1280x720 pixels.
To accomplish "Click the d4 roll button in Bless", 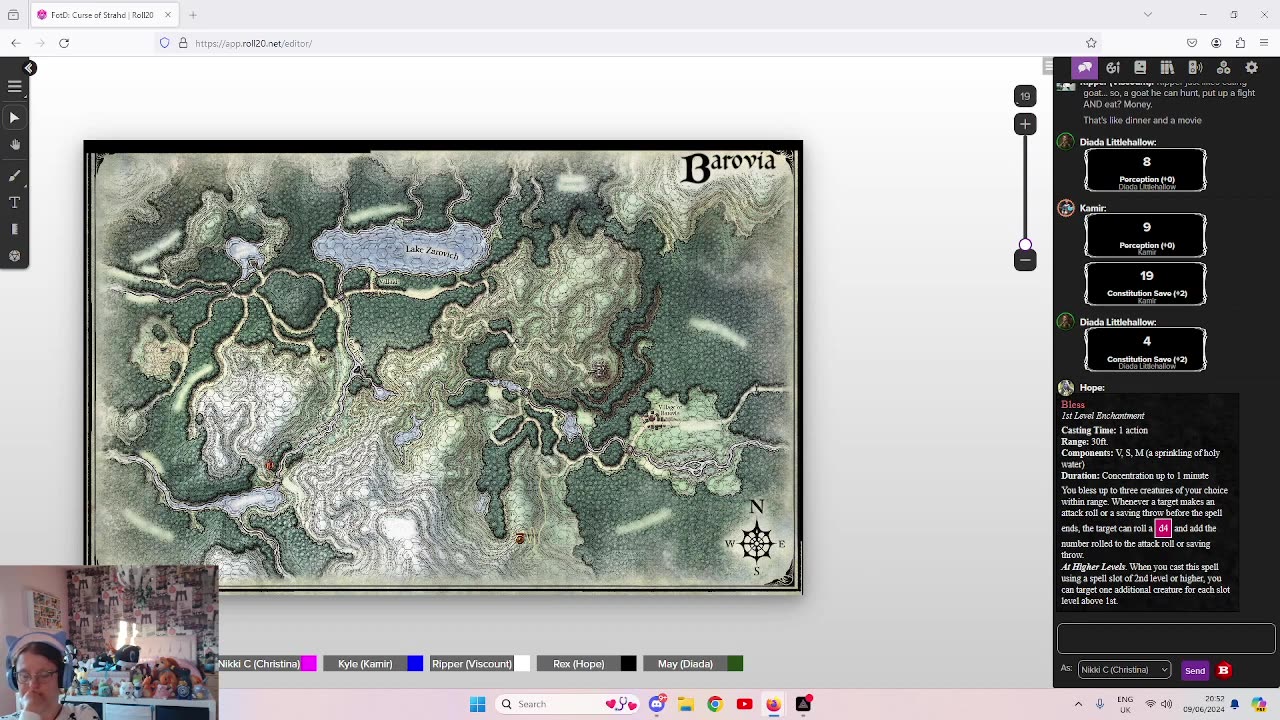I will coord(1163,528).
